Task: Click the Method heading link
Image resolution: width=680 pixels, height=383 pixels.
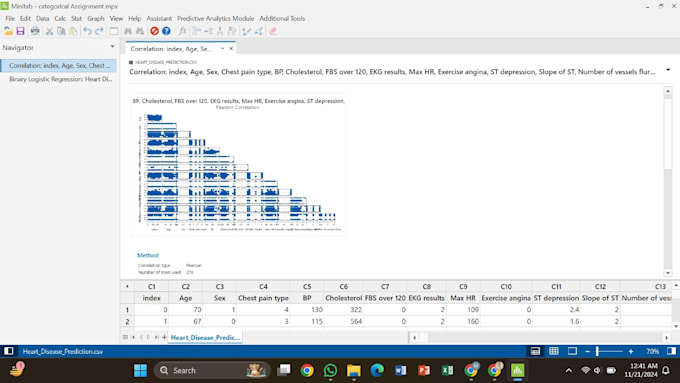Action: coord(148,255)
